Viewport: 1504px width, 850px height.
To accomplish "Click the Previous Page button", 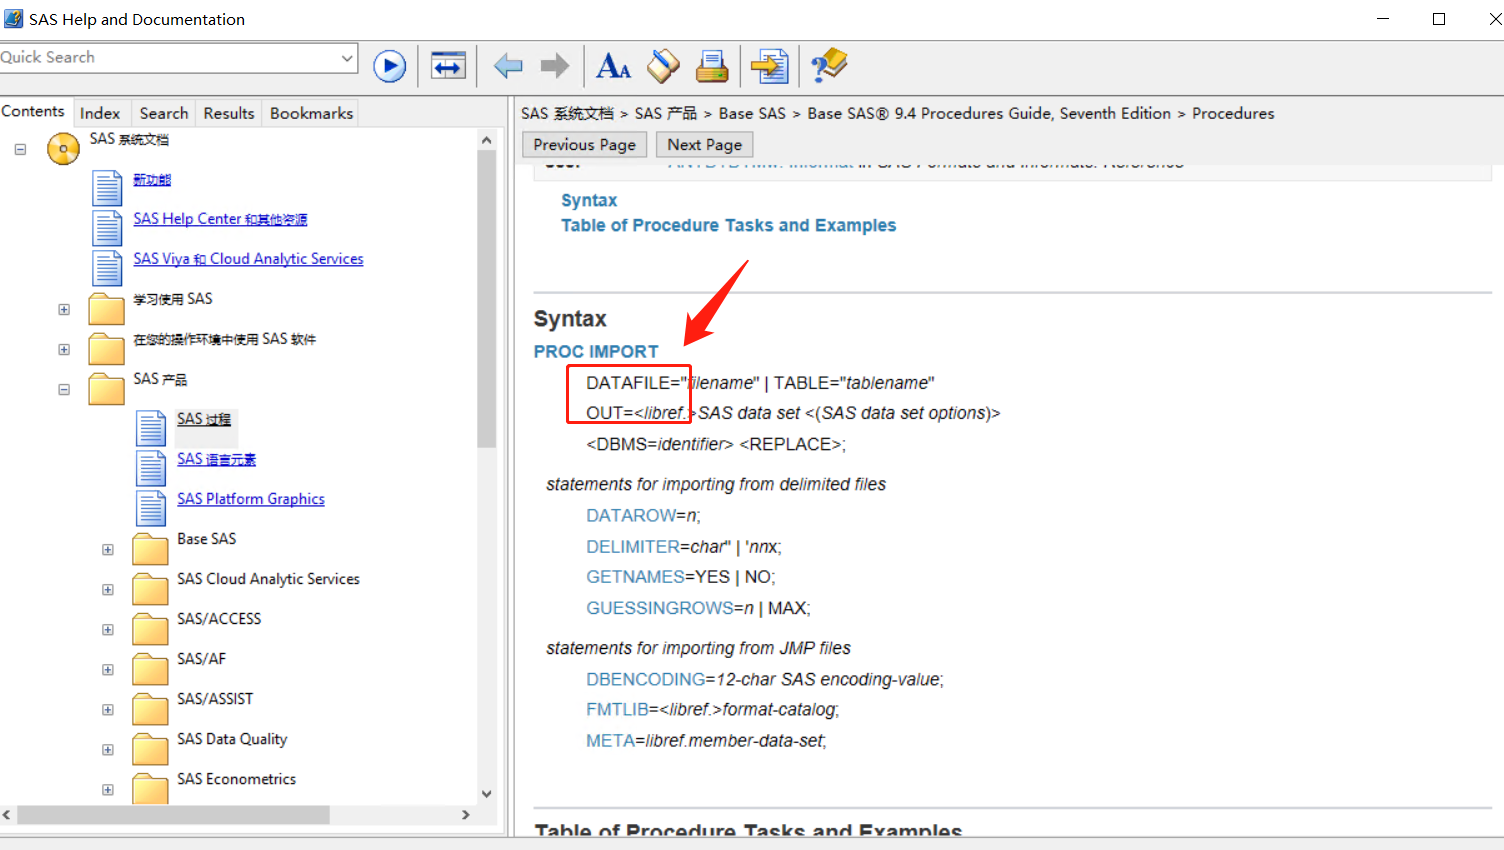I will pyautogui.click(x=584, y=145).
